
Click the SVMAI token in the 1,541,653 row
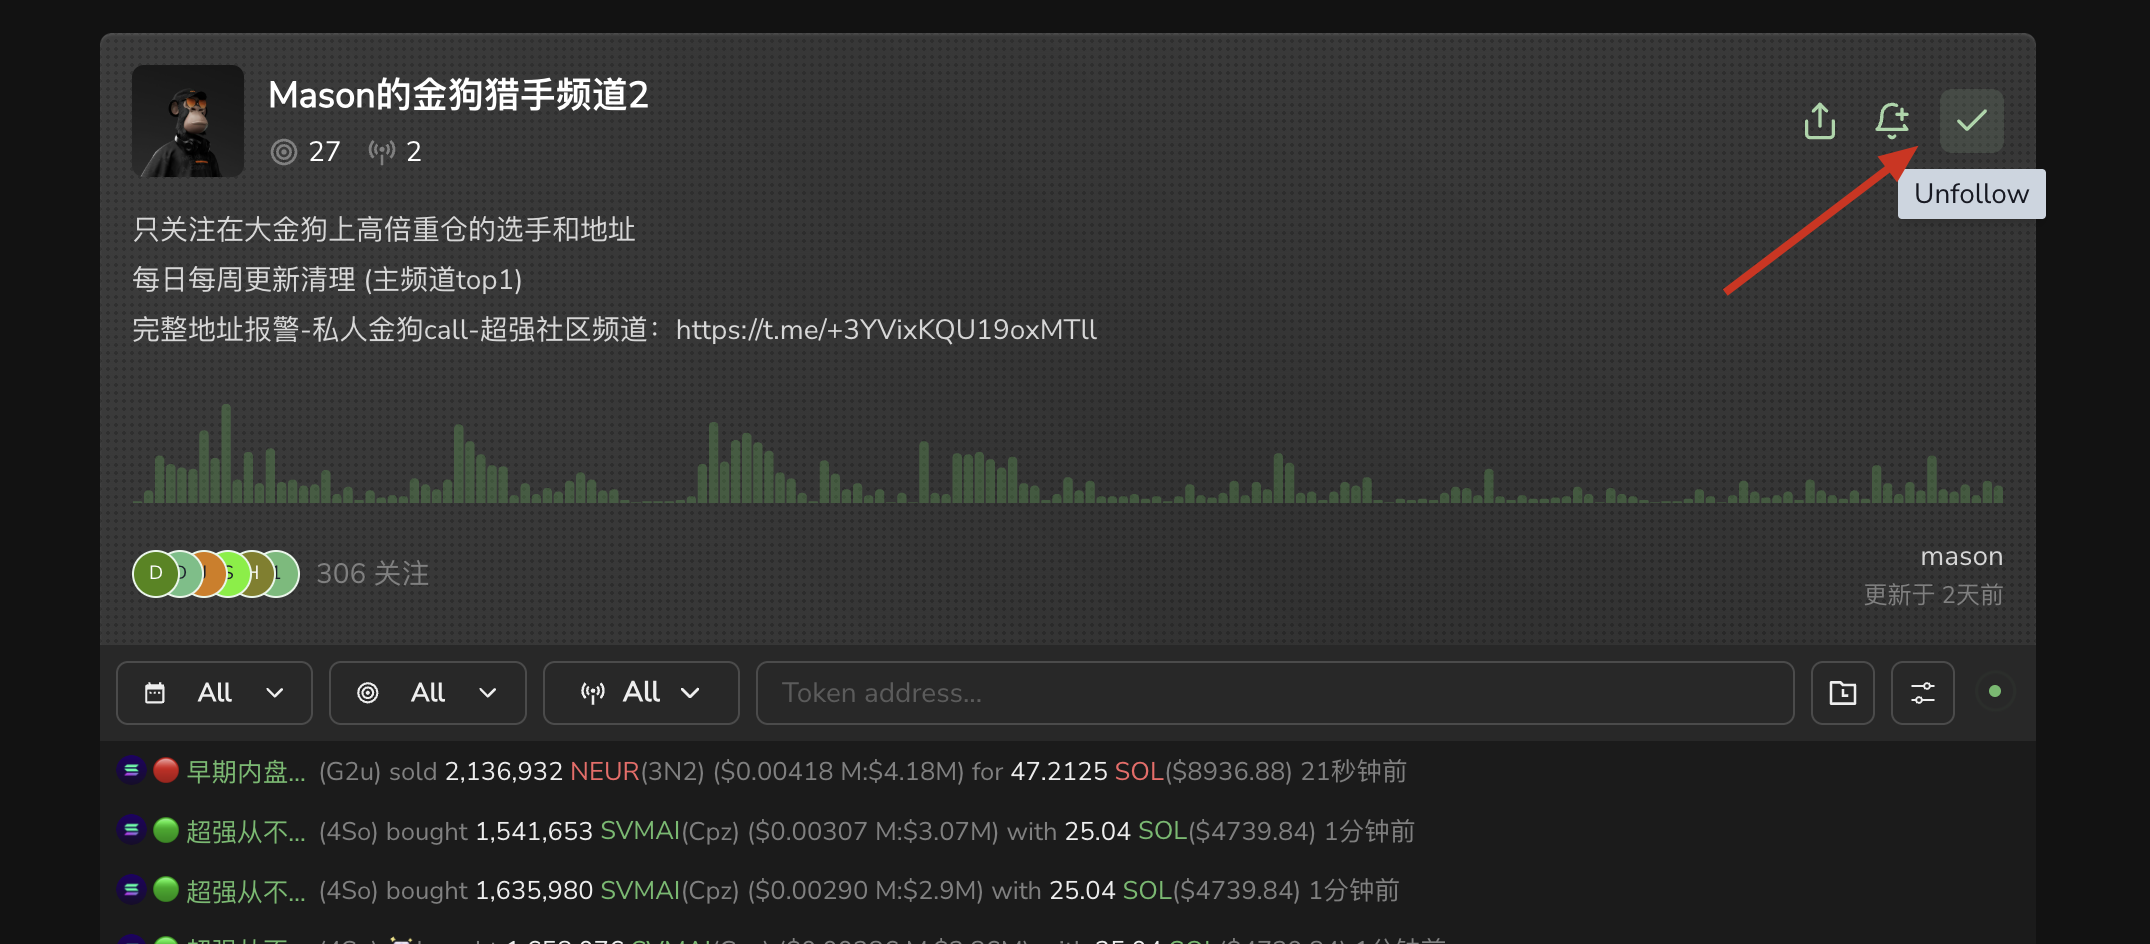(639, 832)
